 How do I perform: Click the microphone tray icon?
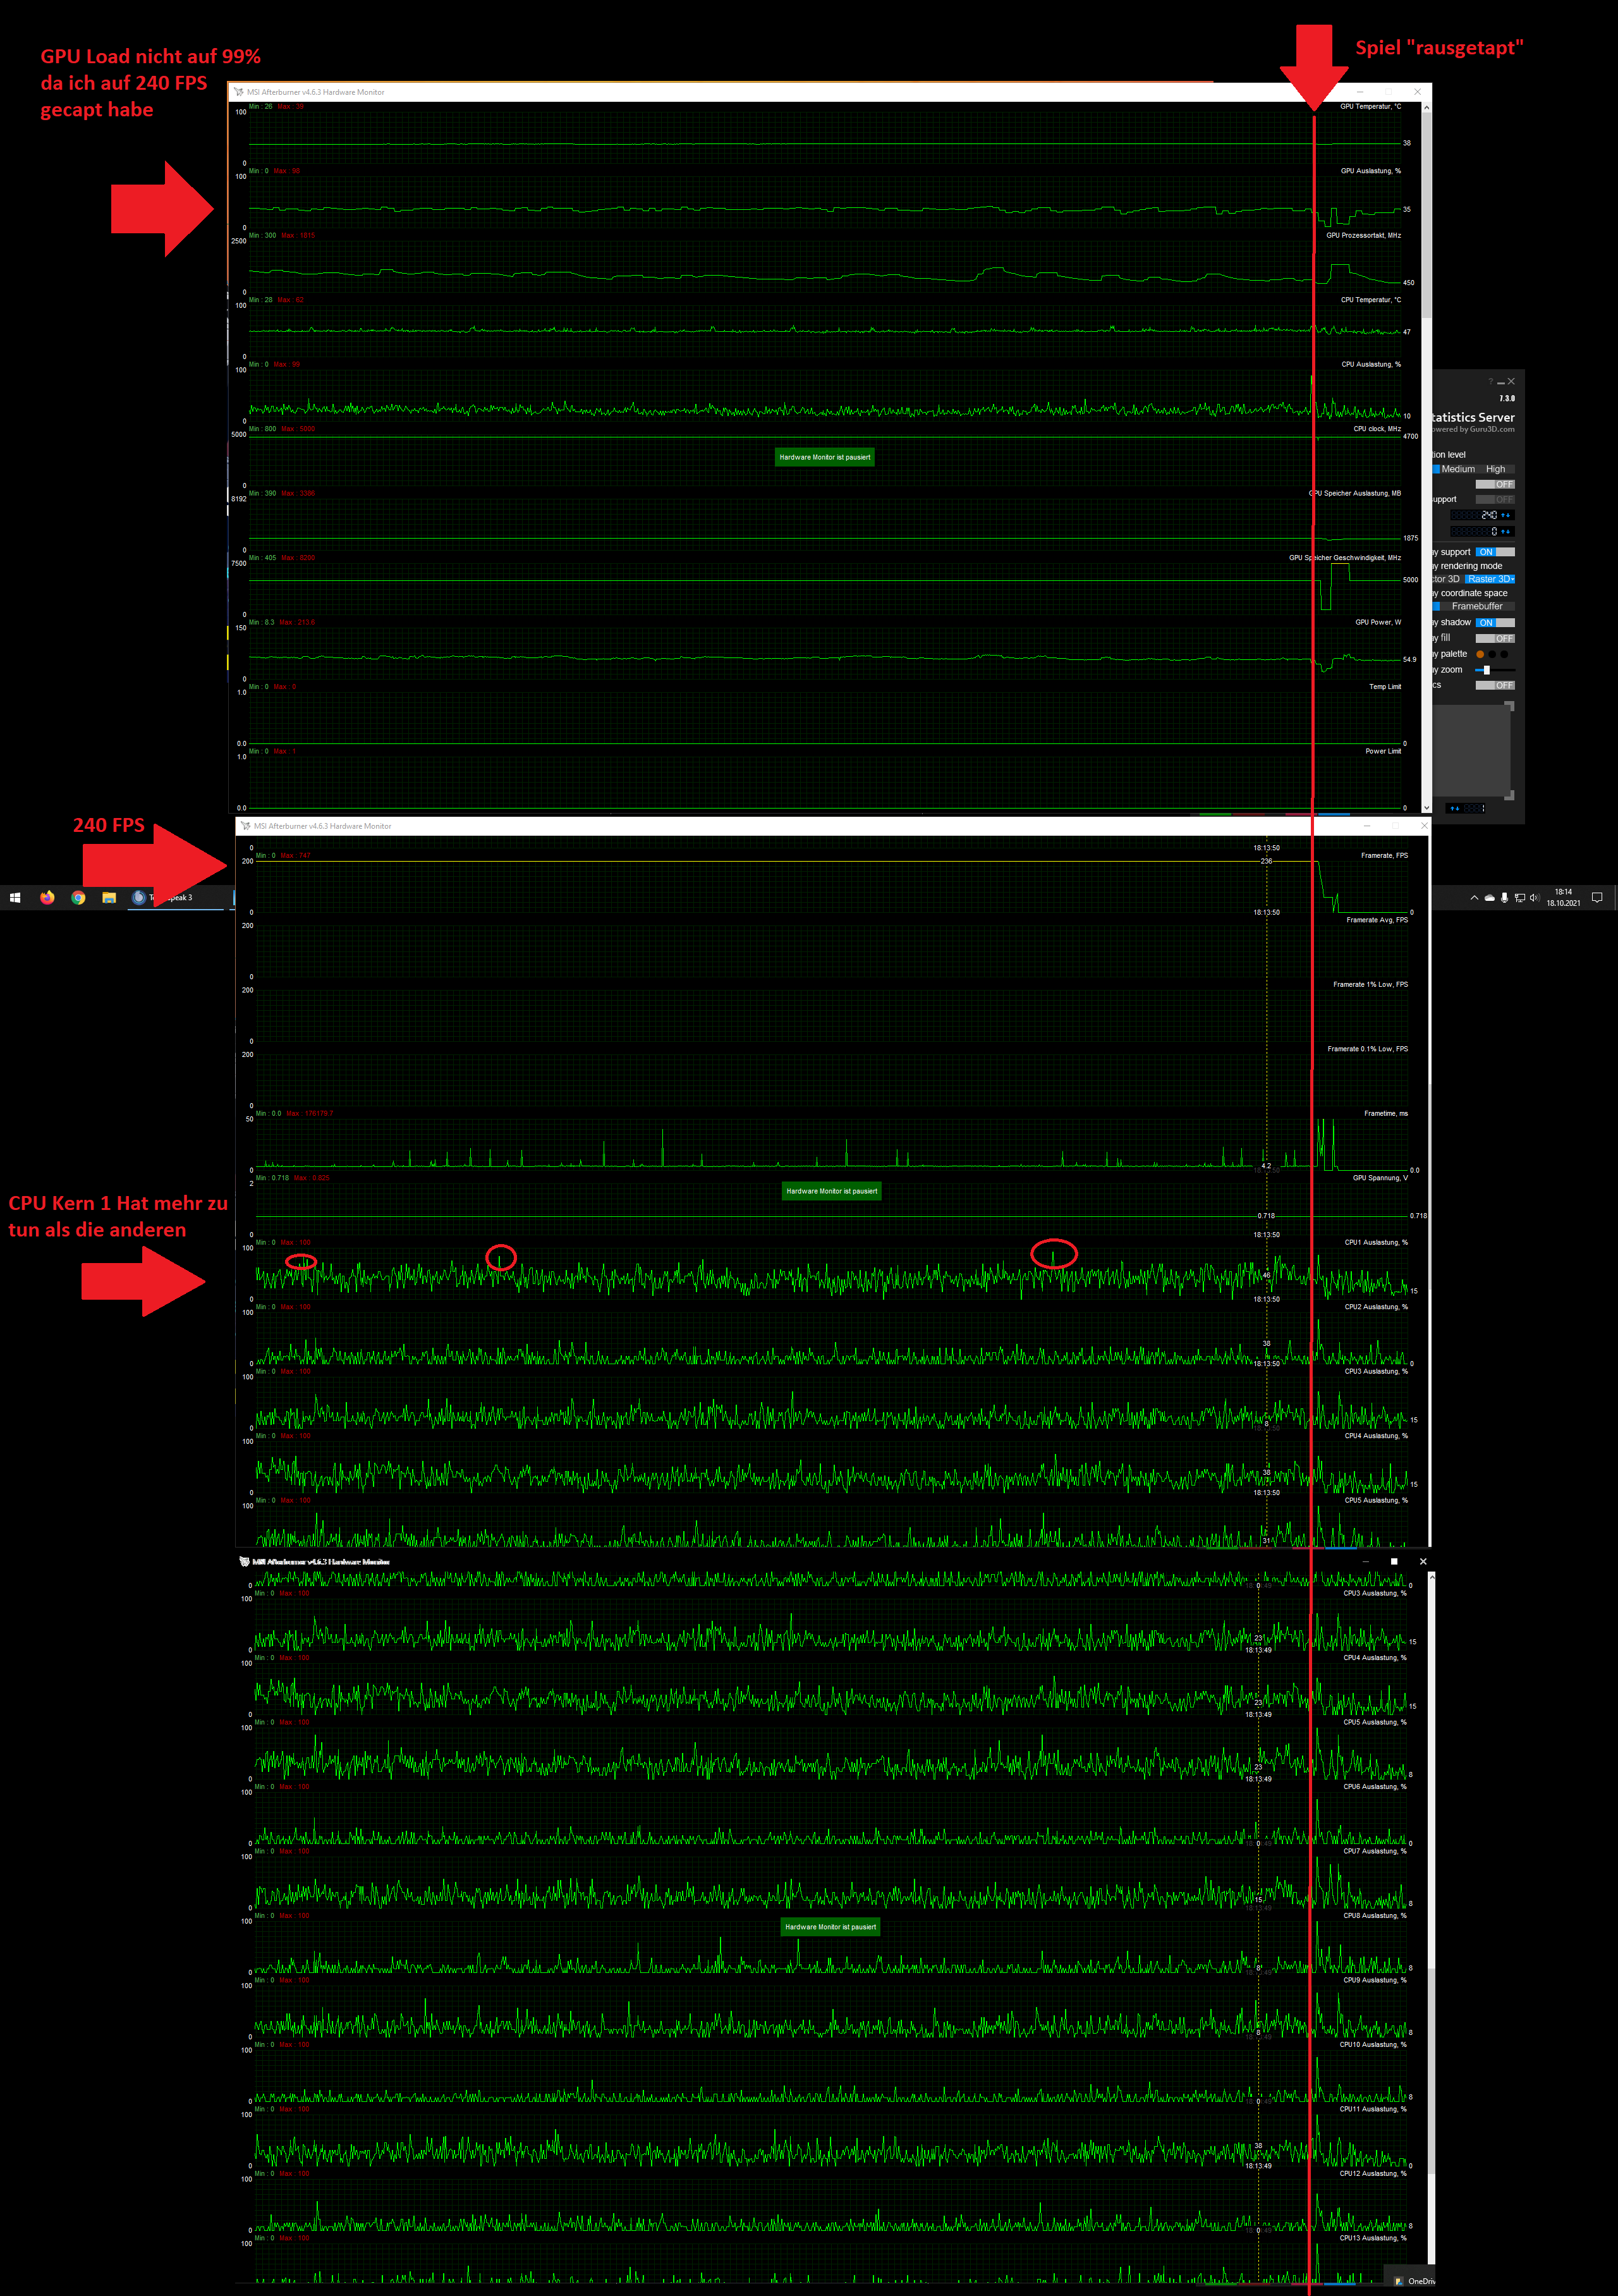pos(1504,897)
